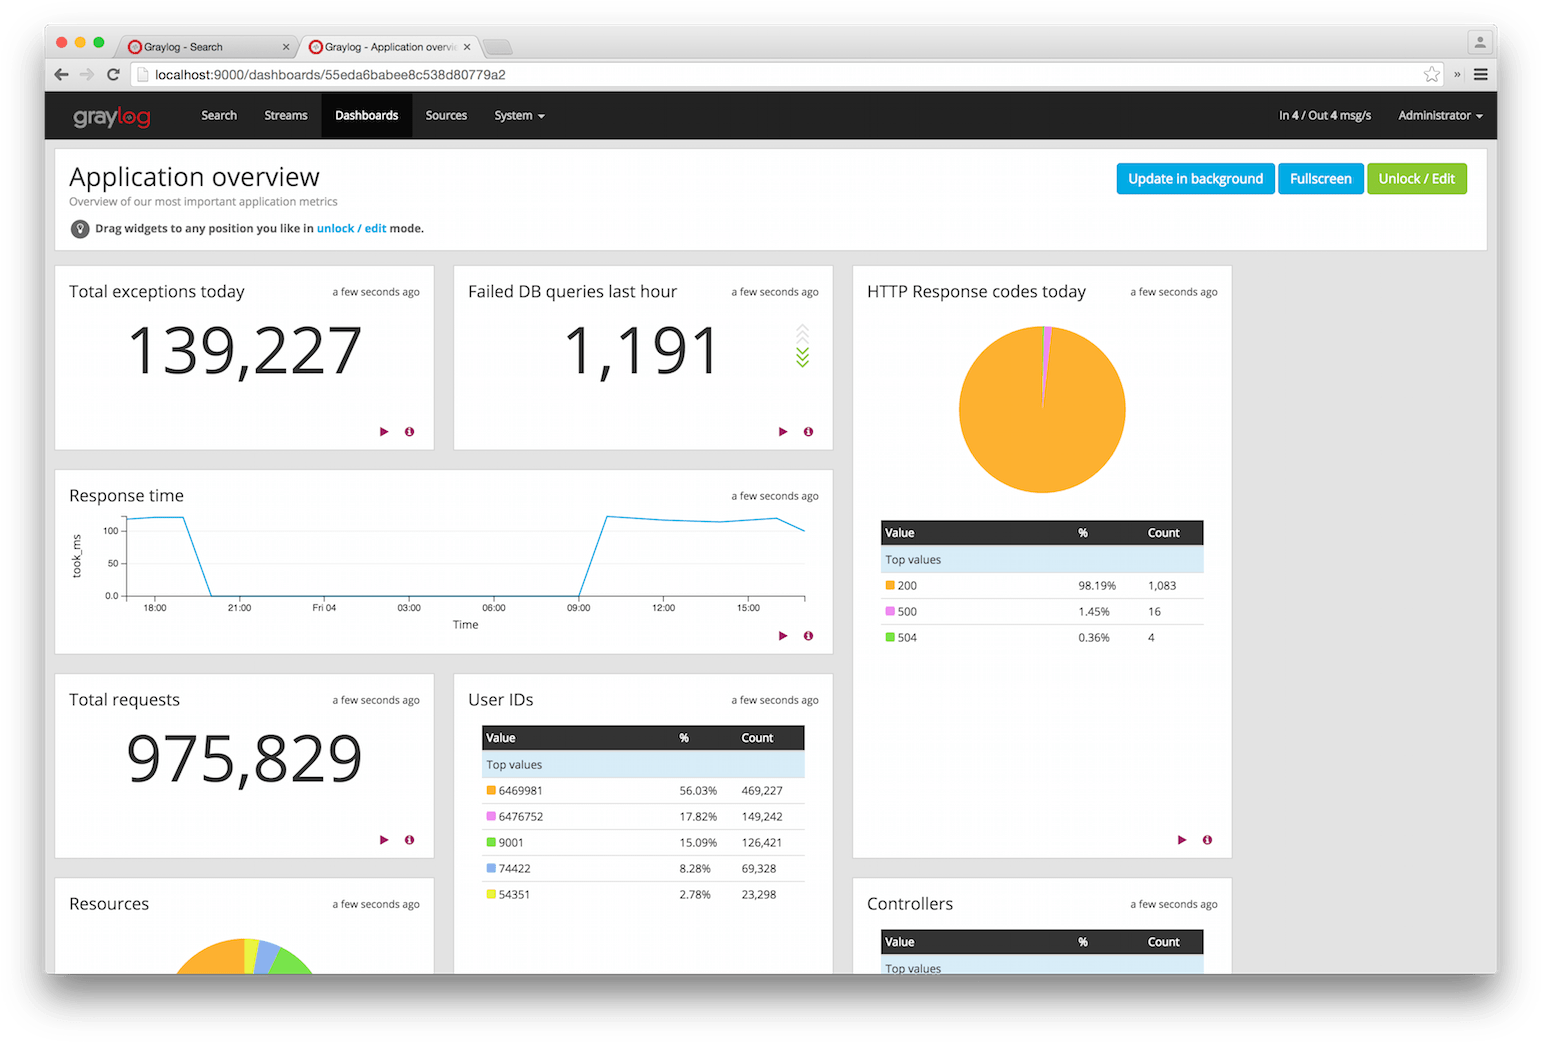Bookmark page with the star icon
The width and height of the screenshot is (1541, 1042).
click(1432, 74)
